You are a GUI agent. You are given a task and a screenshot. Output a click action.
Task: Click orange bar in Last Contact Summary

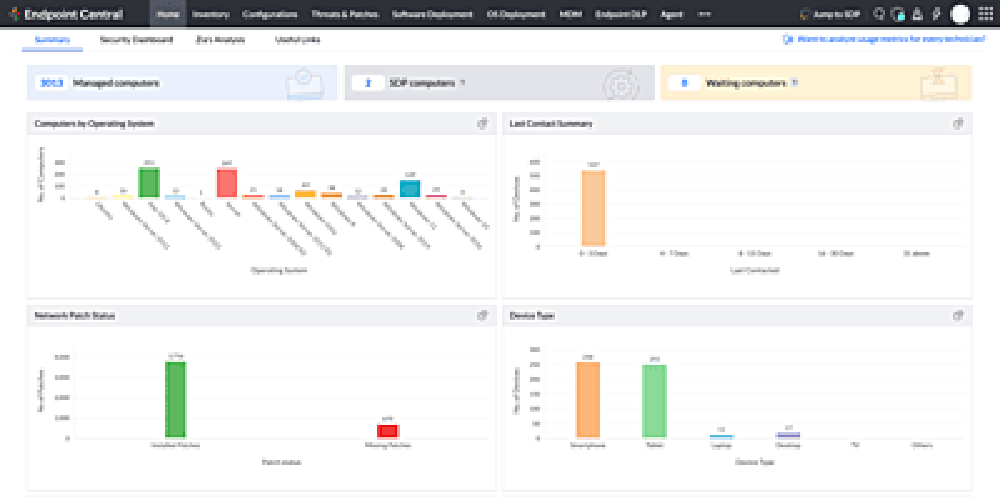(x=593, y=208)
